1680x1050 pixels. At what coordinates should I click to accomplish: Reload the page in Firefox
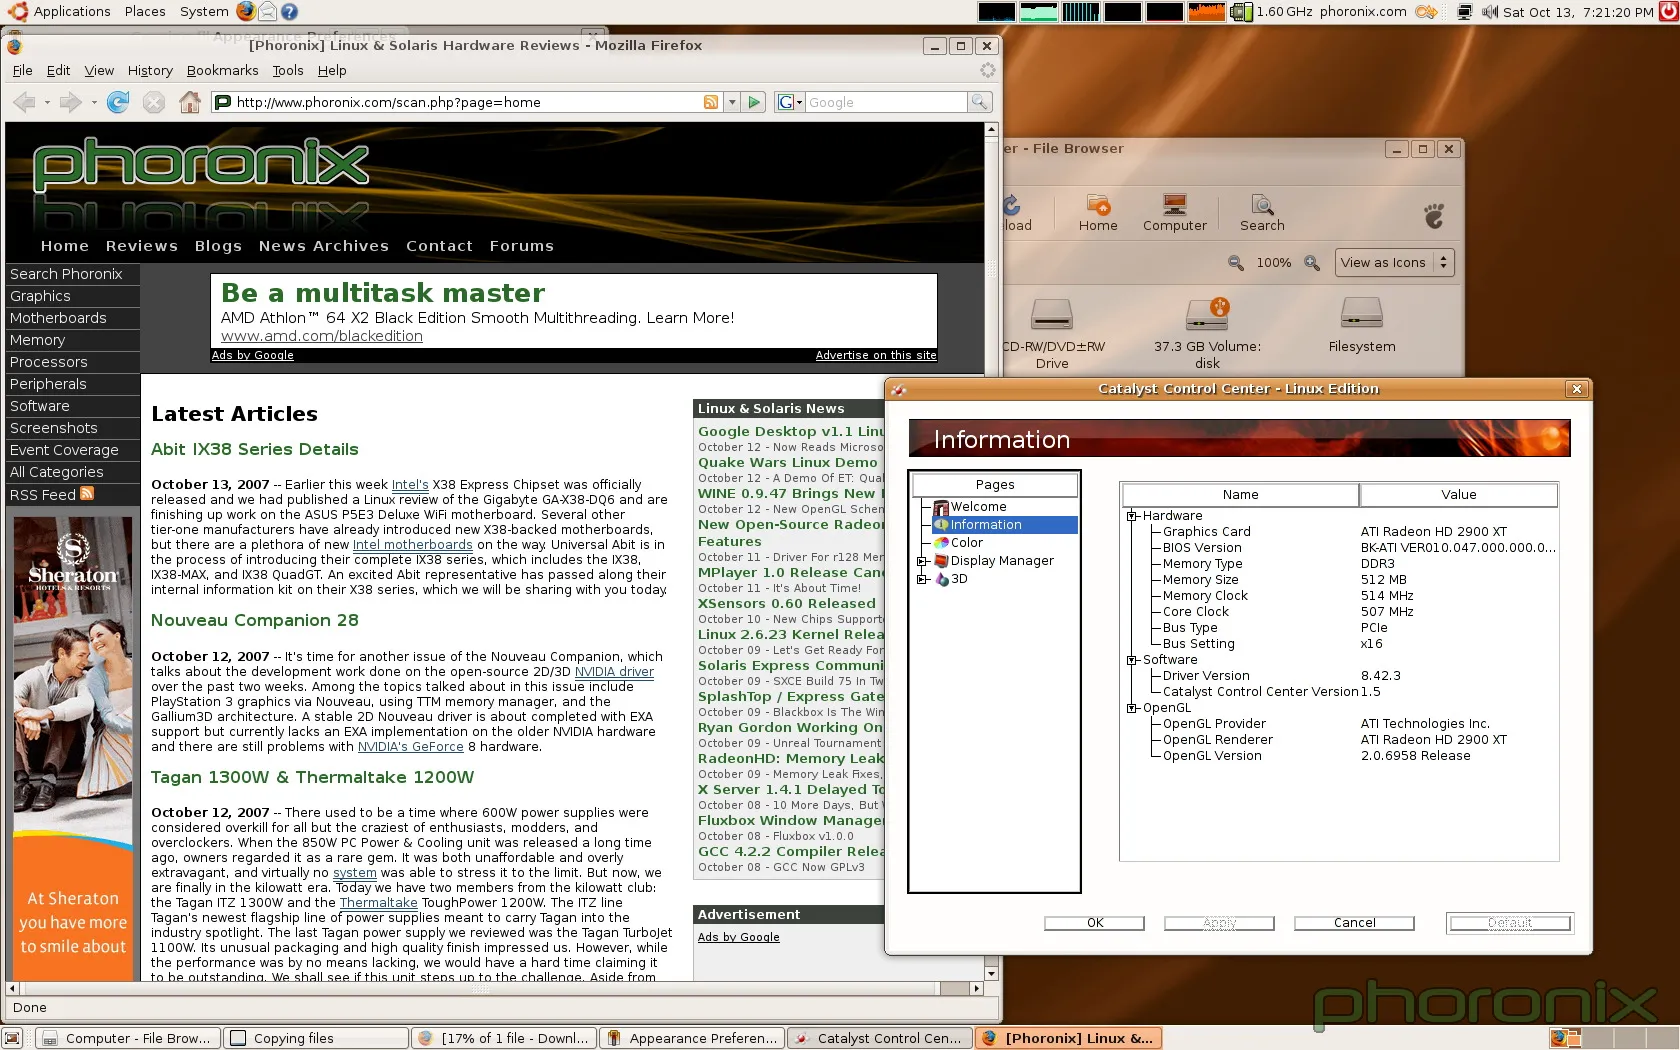118,102
